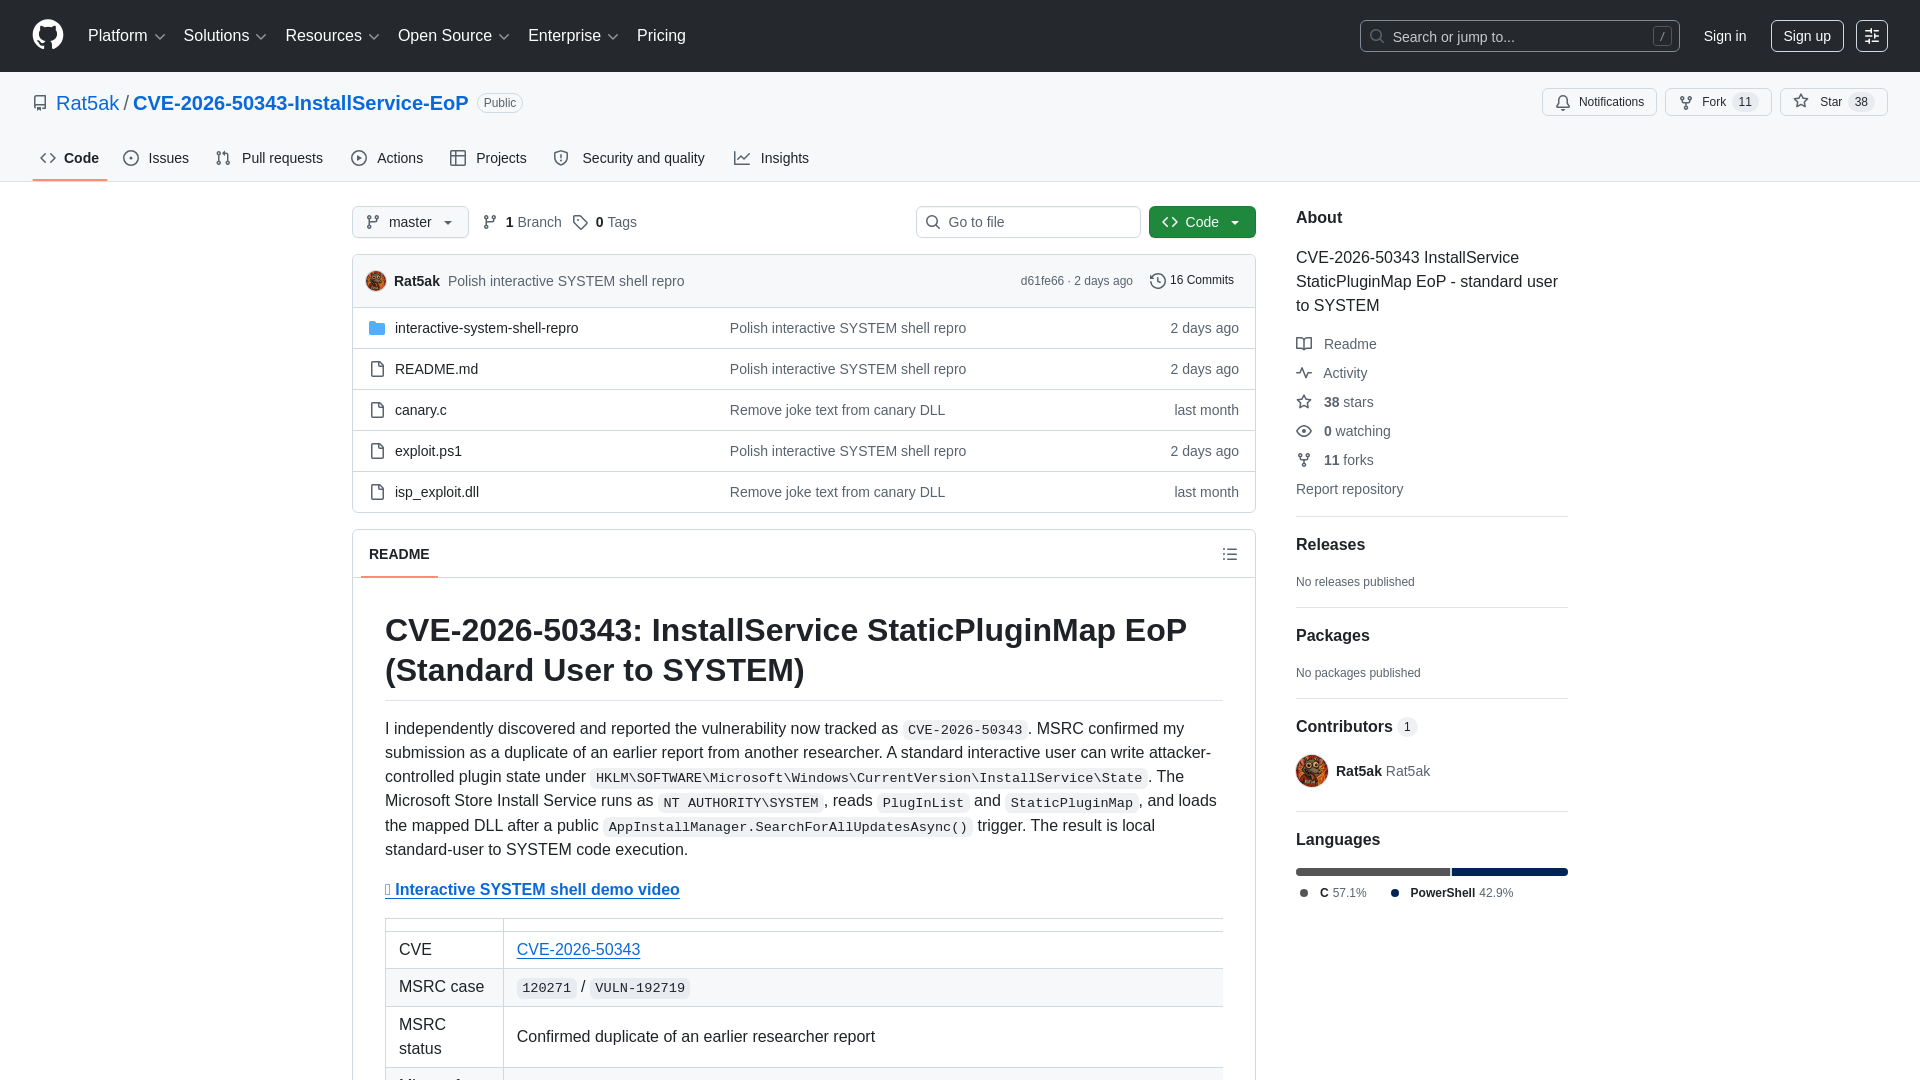Viewport: 1920px width, 1080px height.
Task: Open the GitHub home logo
Action: pyautogui.click(x=48, y=35)
